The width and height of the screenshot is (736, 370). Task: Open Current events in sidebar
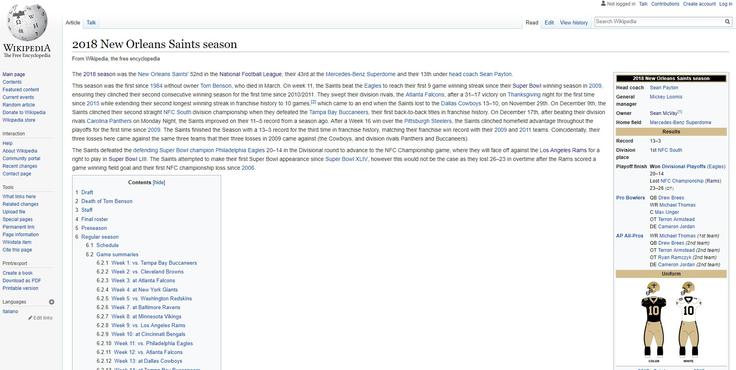point(18,97)
